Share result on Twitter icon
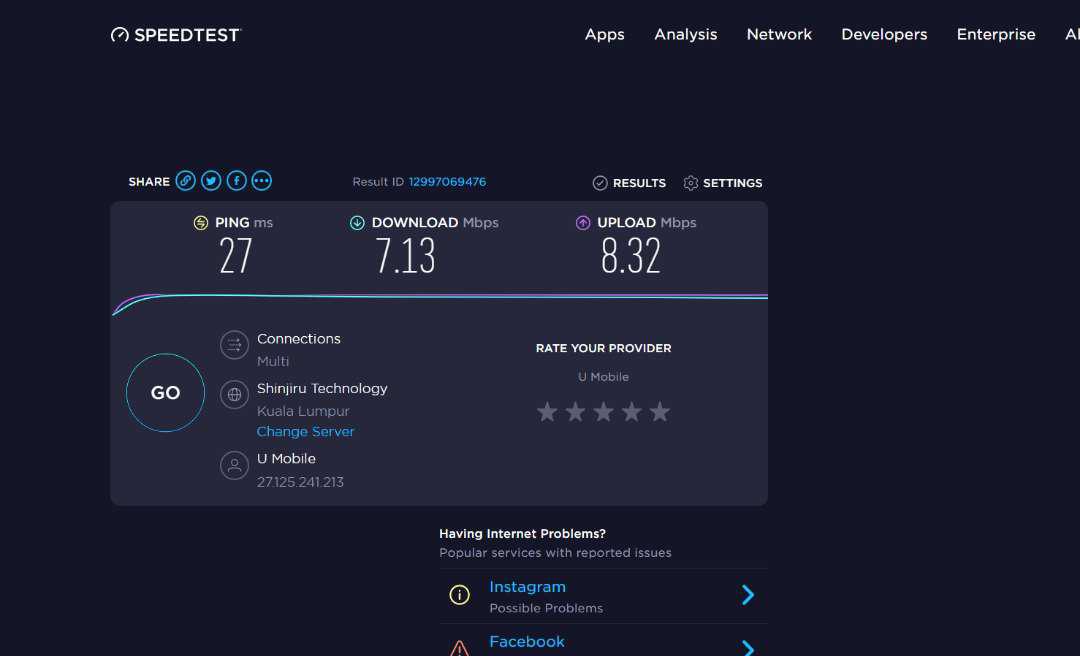This screenshot has width=1080, height=656. (x=211, y=181)
